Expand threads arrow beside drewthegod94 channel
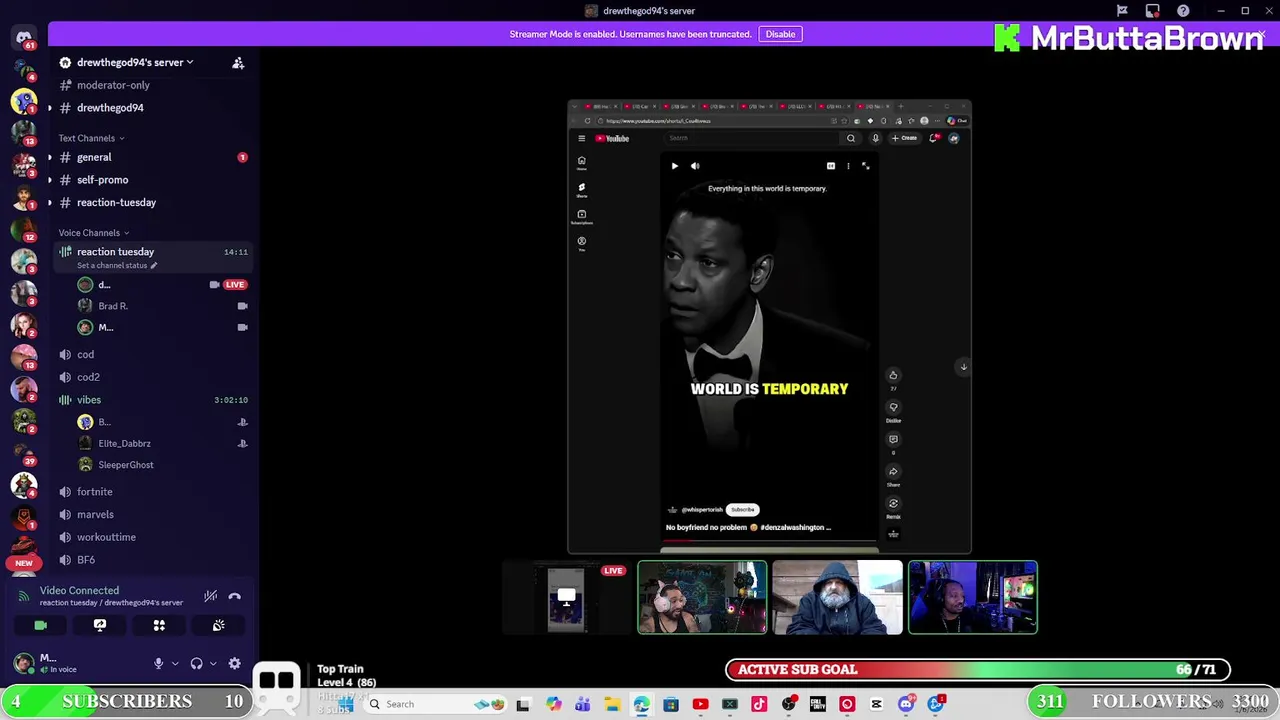This screenshot has height=720, width=1280. pyautogui.click(x=50, y=108)
